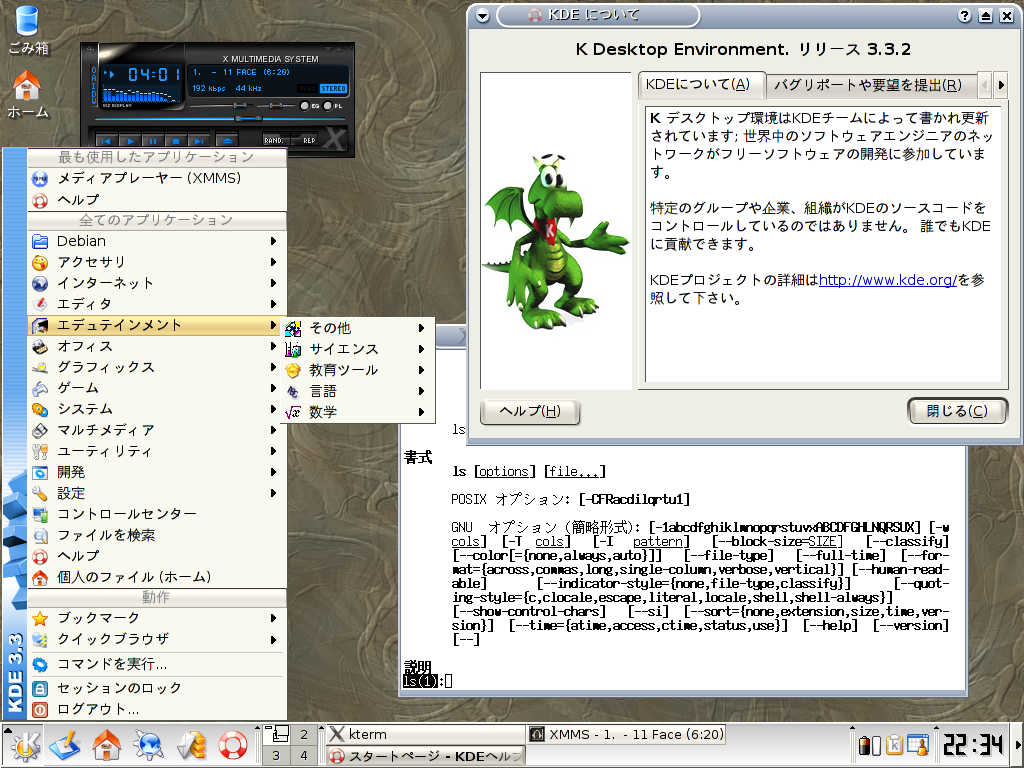Image resolution: width=1024 pixels, height=768 pixels.
Task: Open the K menu launcher on the panel
Action: tap(24, 745)
